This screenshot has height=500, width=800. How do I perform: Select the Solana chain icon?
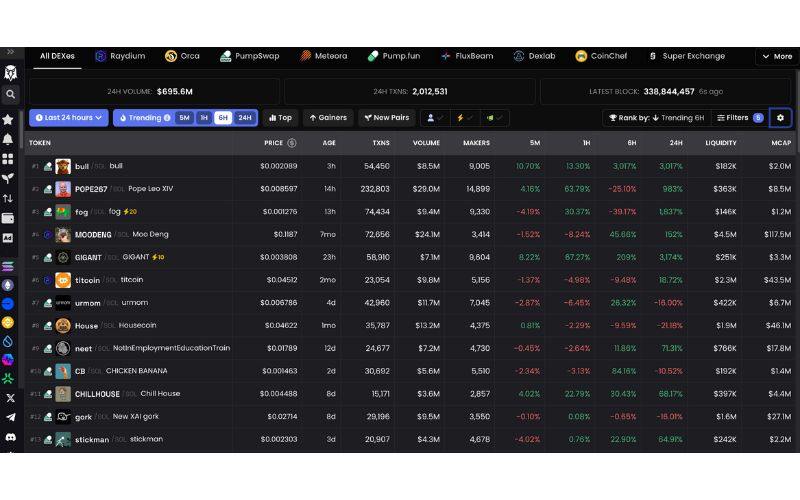pos(8,266)
